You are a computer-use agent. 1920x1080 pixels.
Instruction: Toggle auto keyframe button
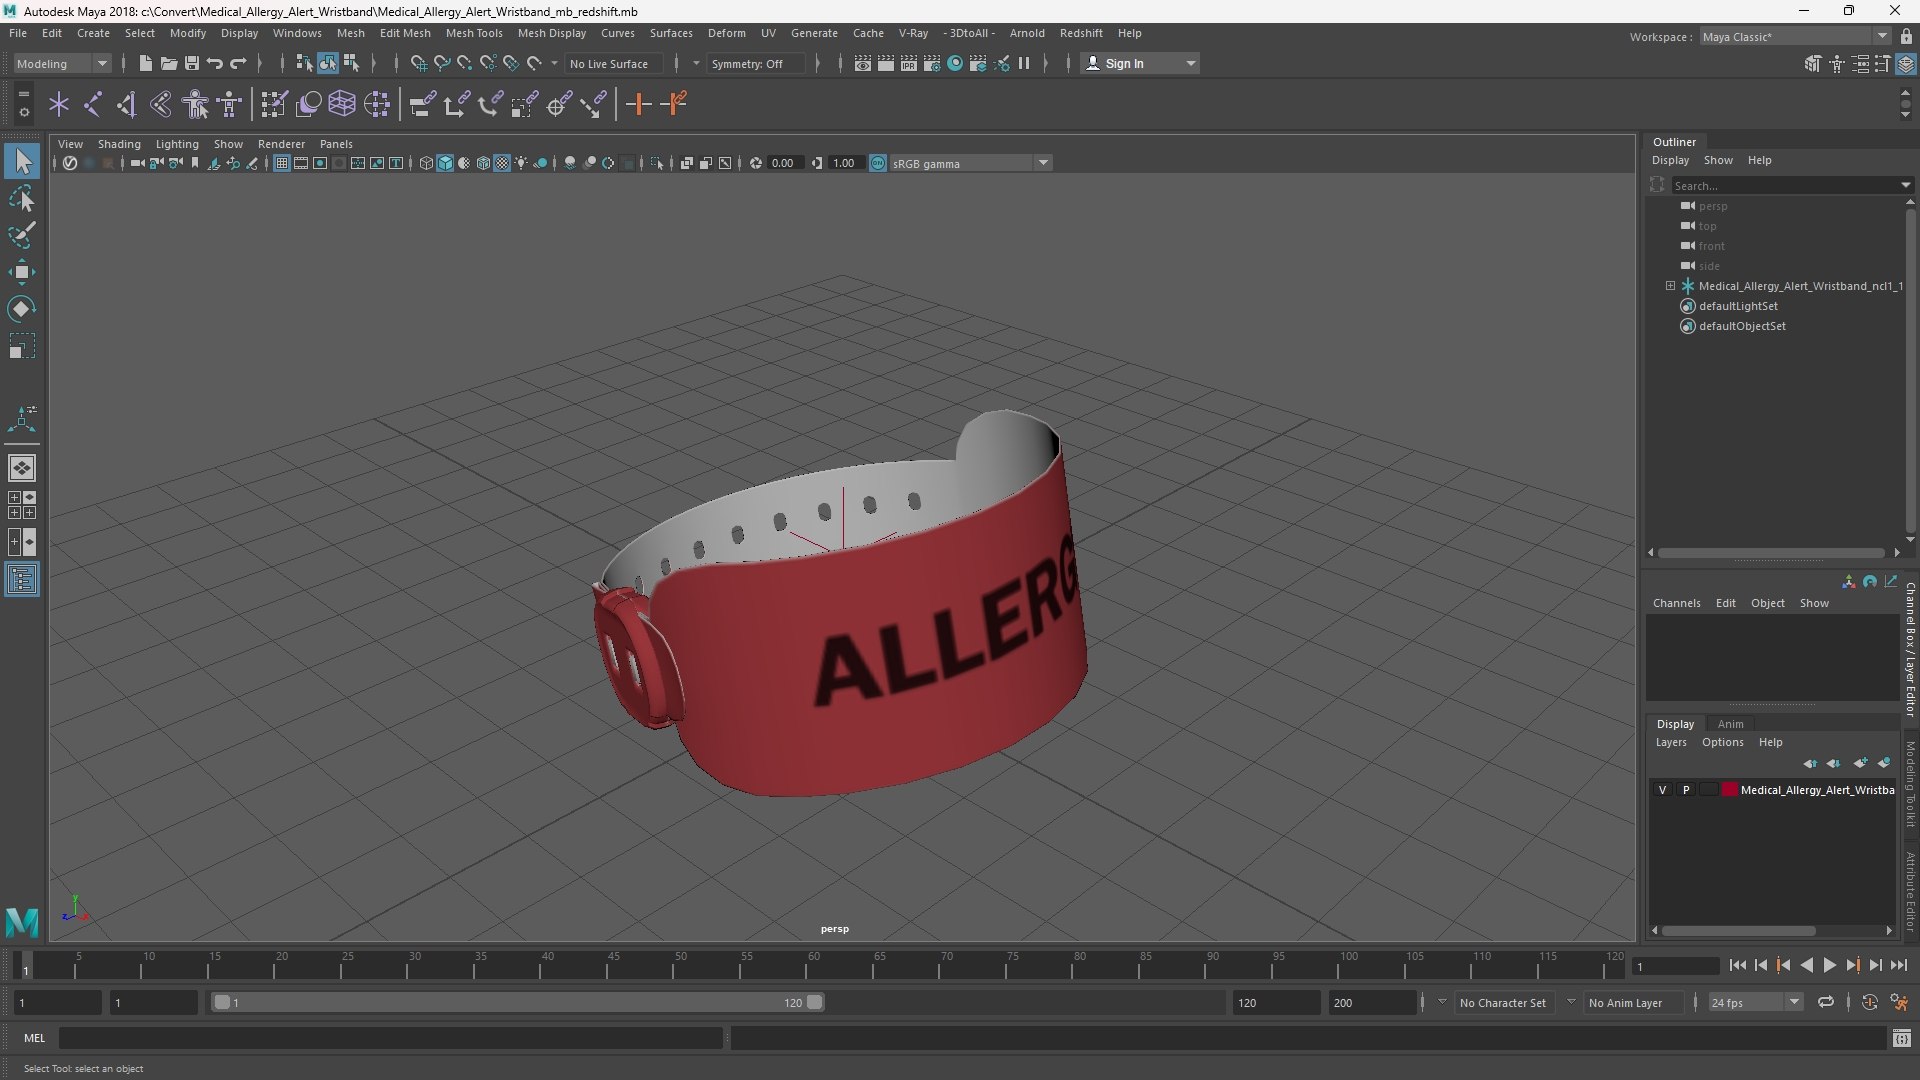tap(1869, 1002)
